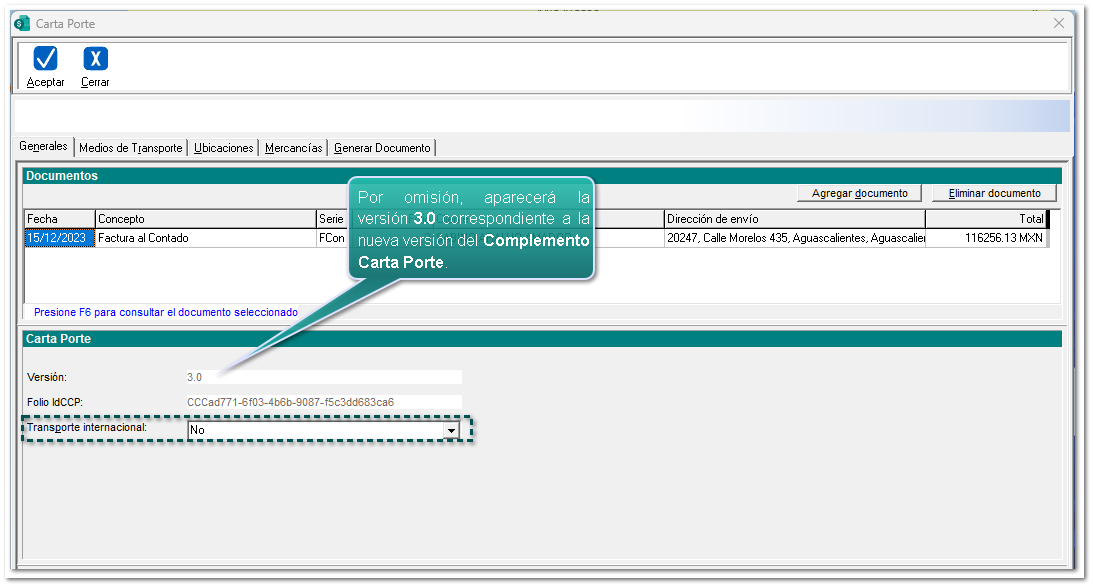Click the Versión field showing 3.0
Screen dimensions: 1093x587
323,377
